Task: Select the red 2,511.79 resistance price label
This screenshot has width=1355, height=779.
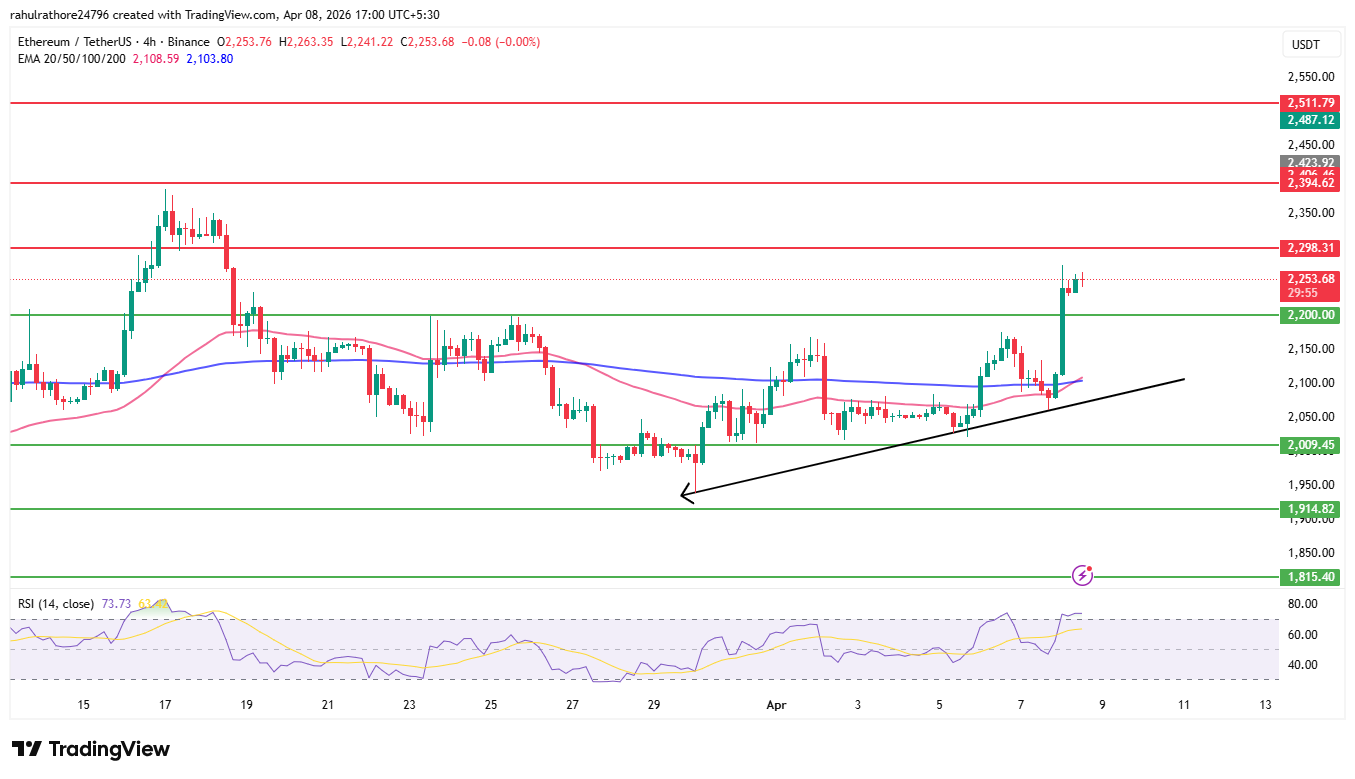Action: (x=1310, y=103)
